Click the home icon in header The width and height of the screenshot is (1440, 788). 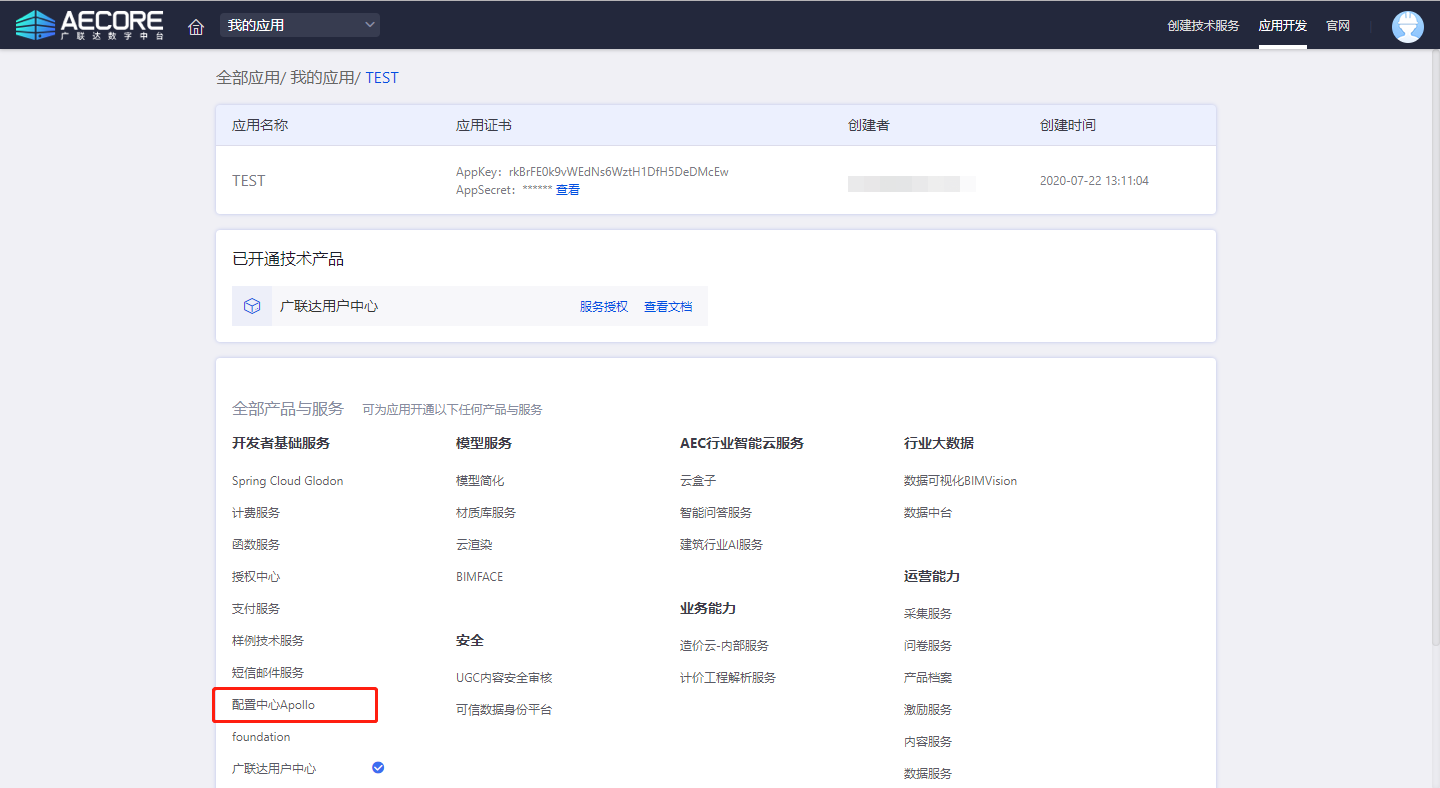[x=196, y=26]
